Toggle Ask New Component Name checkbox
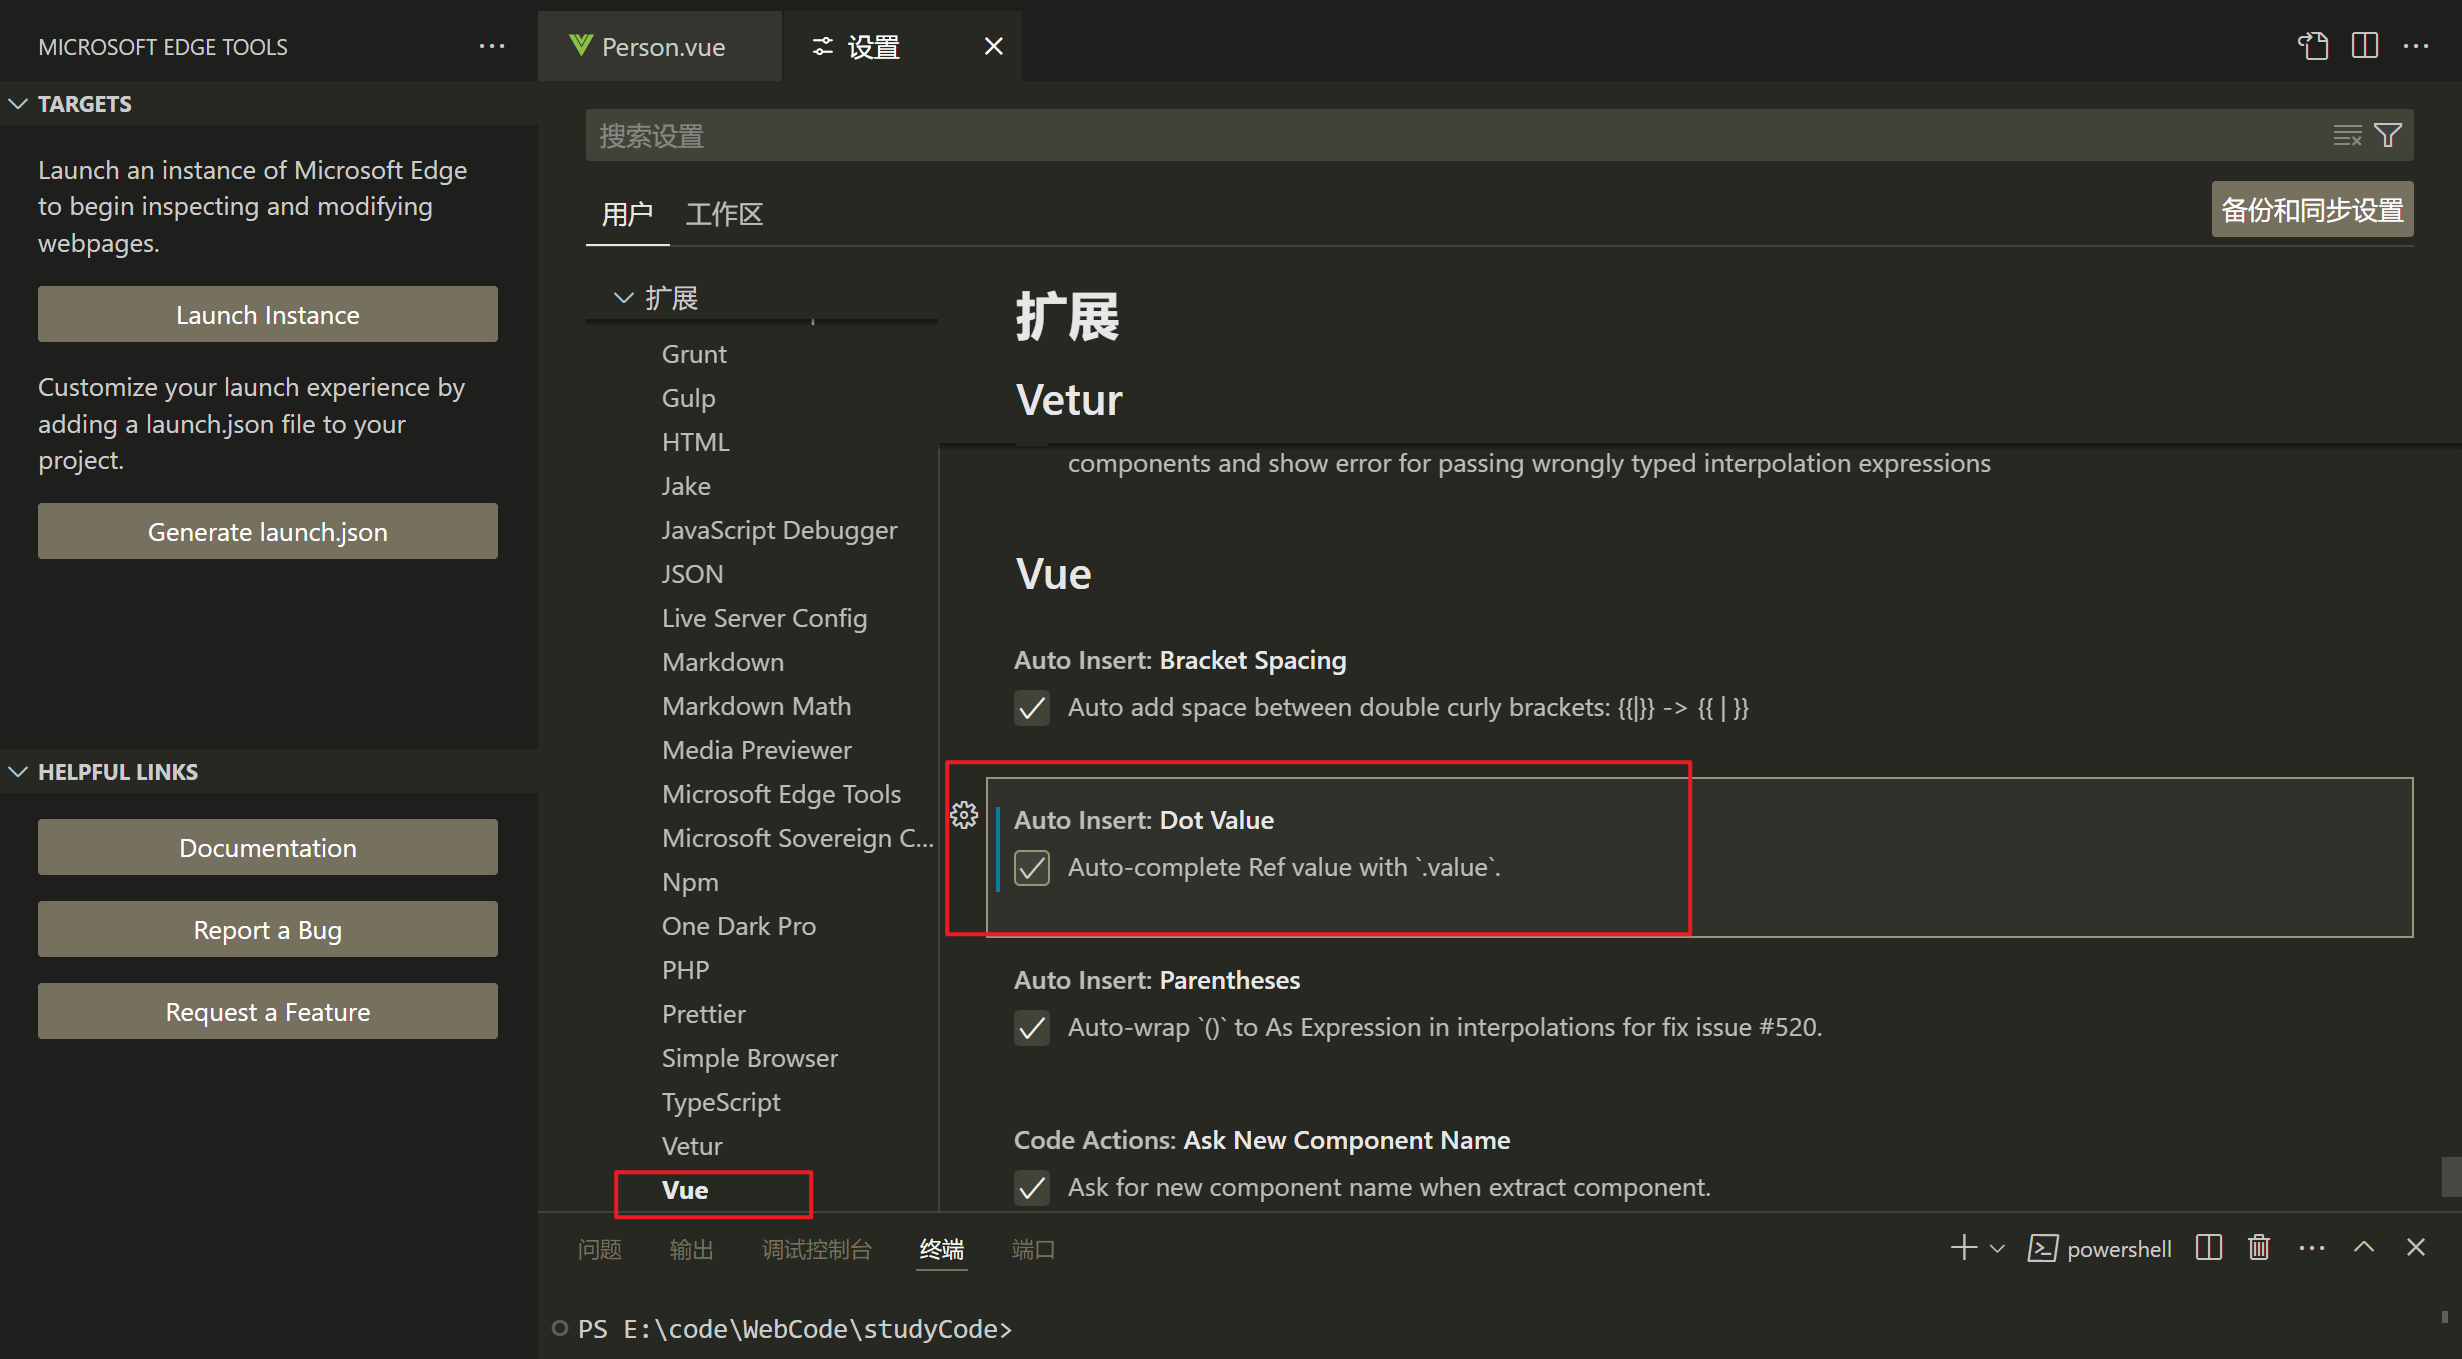Viewport: 2462px width, 1359px height. [x=1032, y=1188]
